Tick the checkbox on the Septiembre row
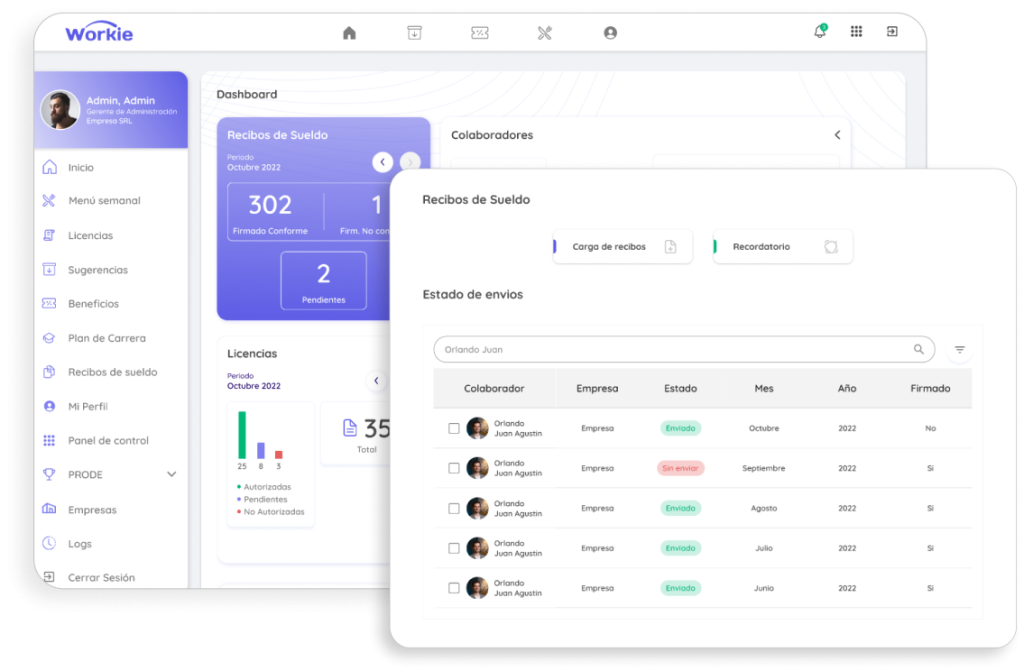The height and width of the screenshot is (671, 1024). tap(453, 467)
